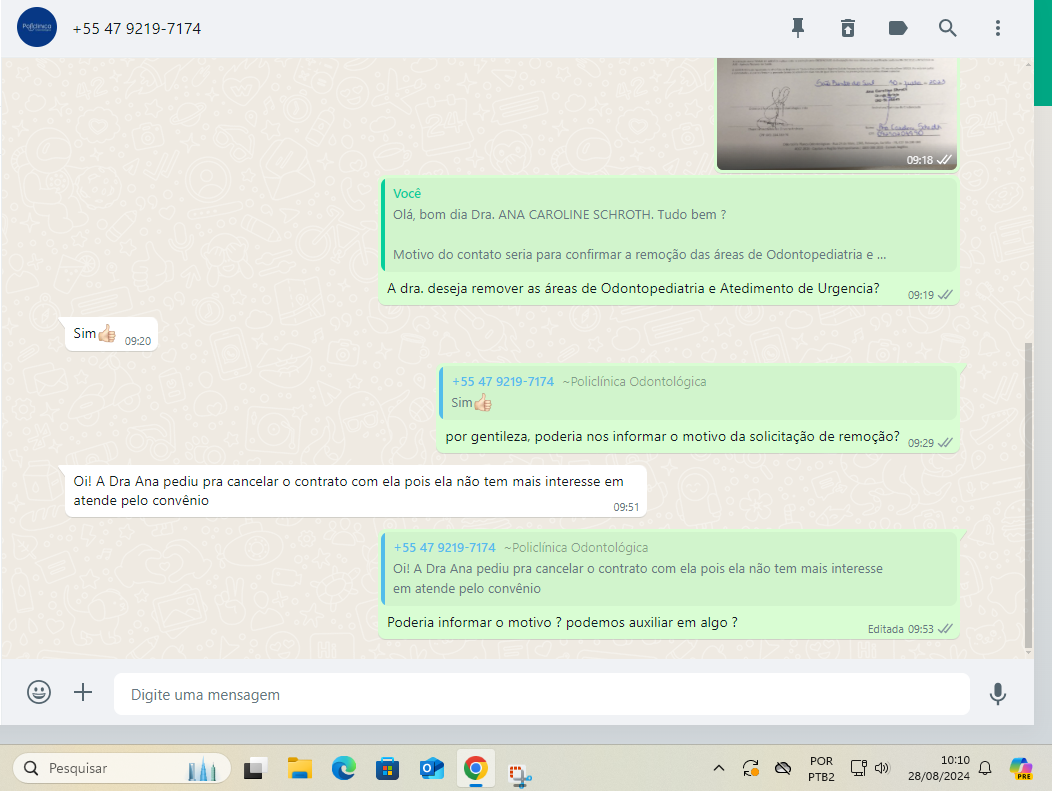Jump to quoted "Sim" reply from Policlínica Odontológica
Viewport: 1052px width, 791px height.
(697, 392)
